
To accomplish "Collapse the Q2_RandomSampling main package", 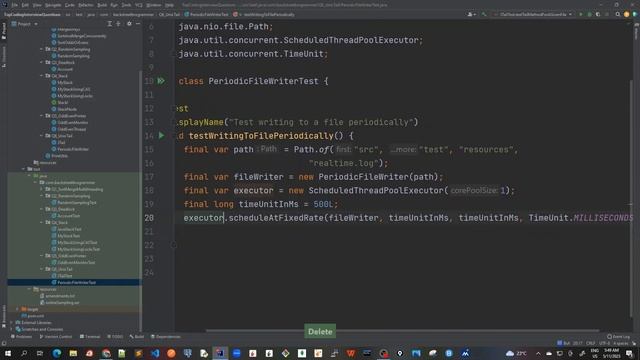I will coord(41,49).
